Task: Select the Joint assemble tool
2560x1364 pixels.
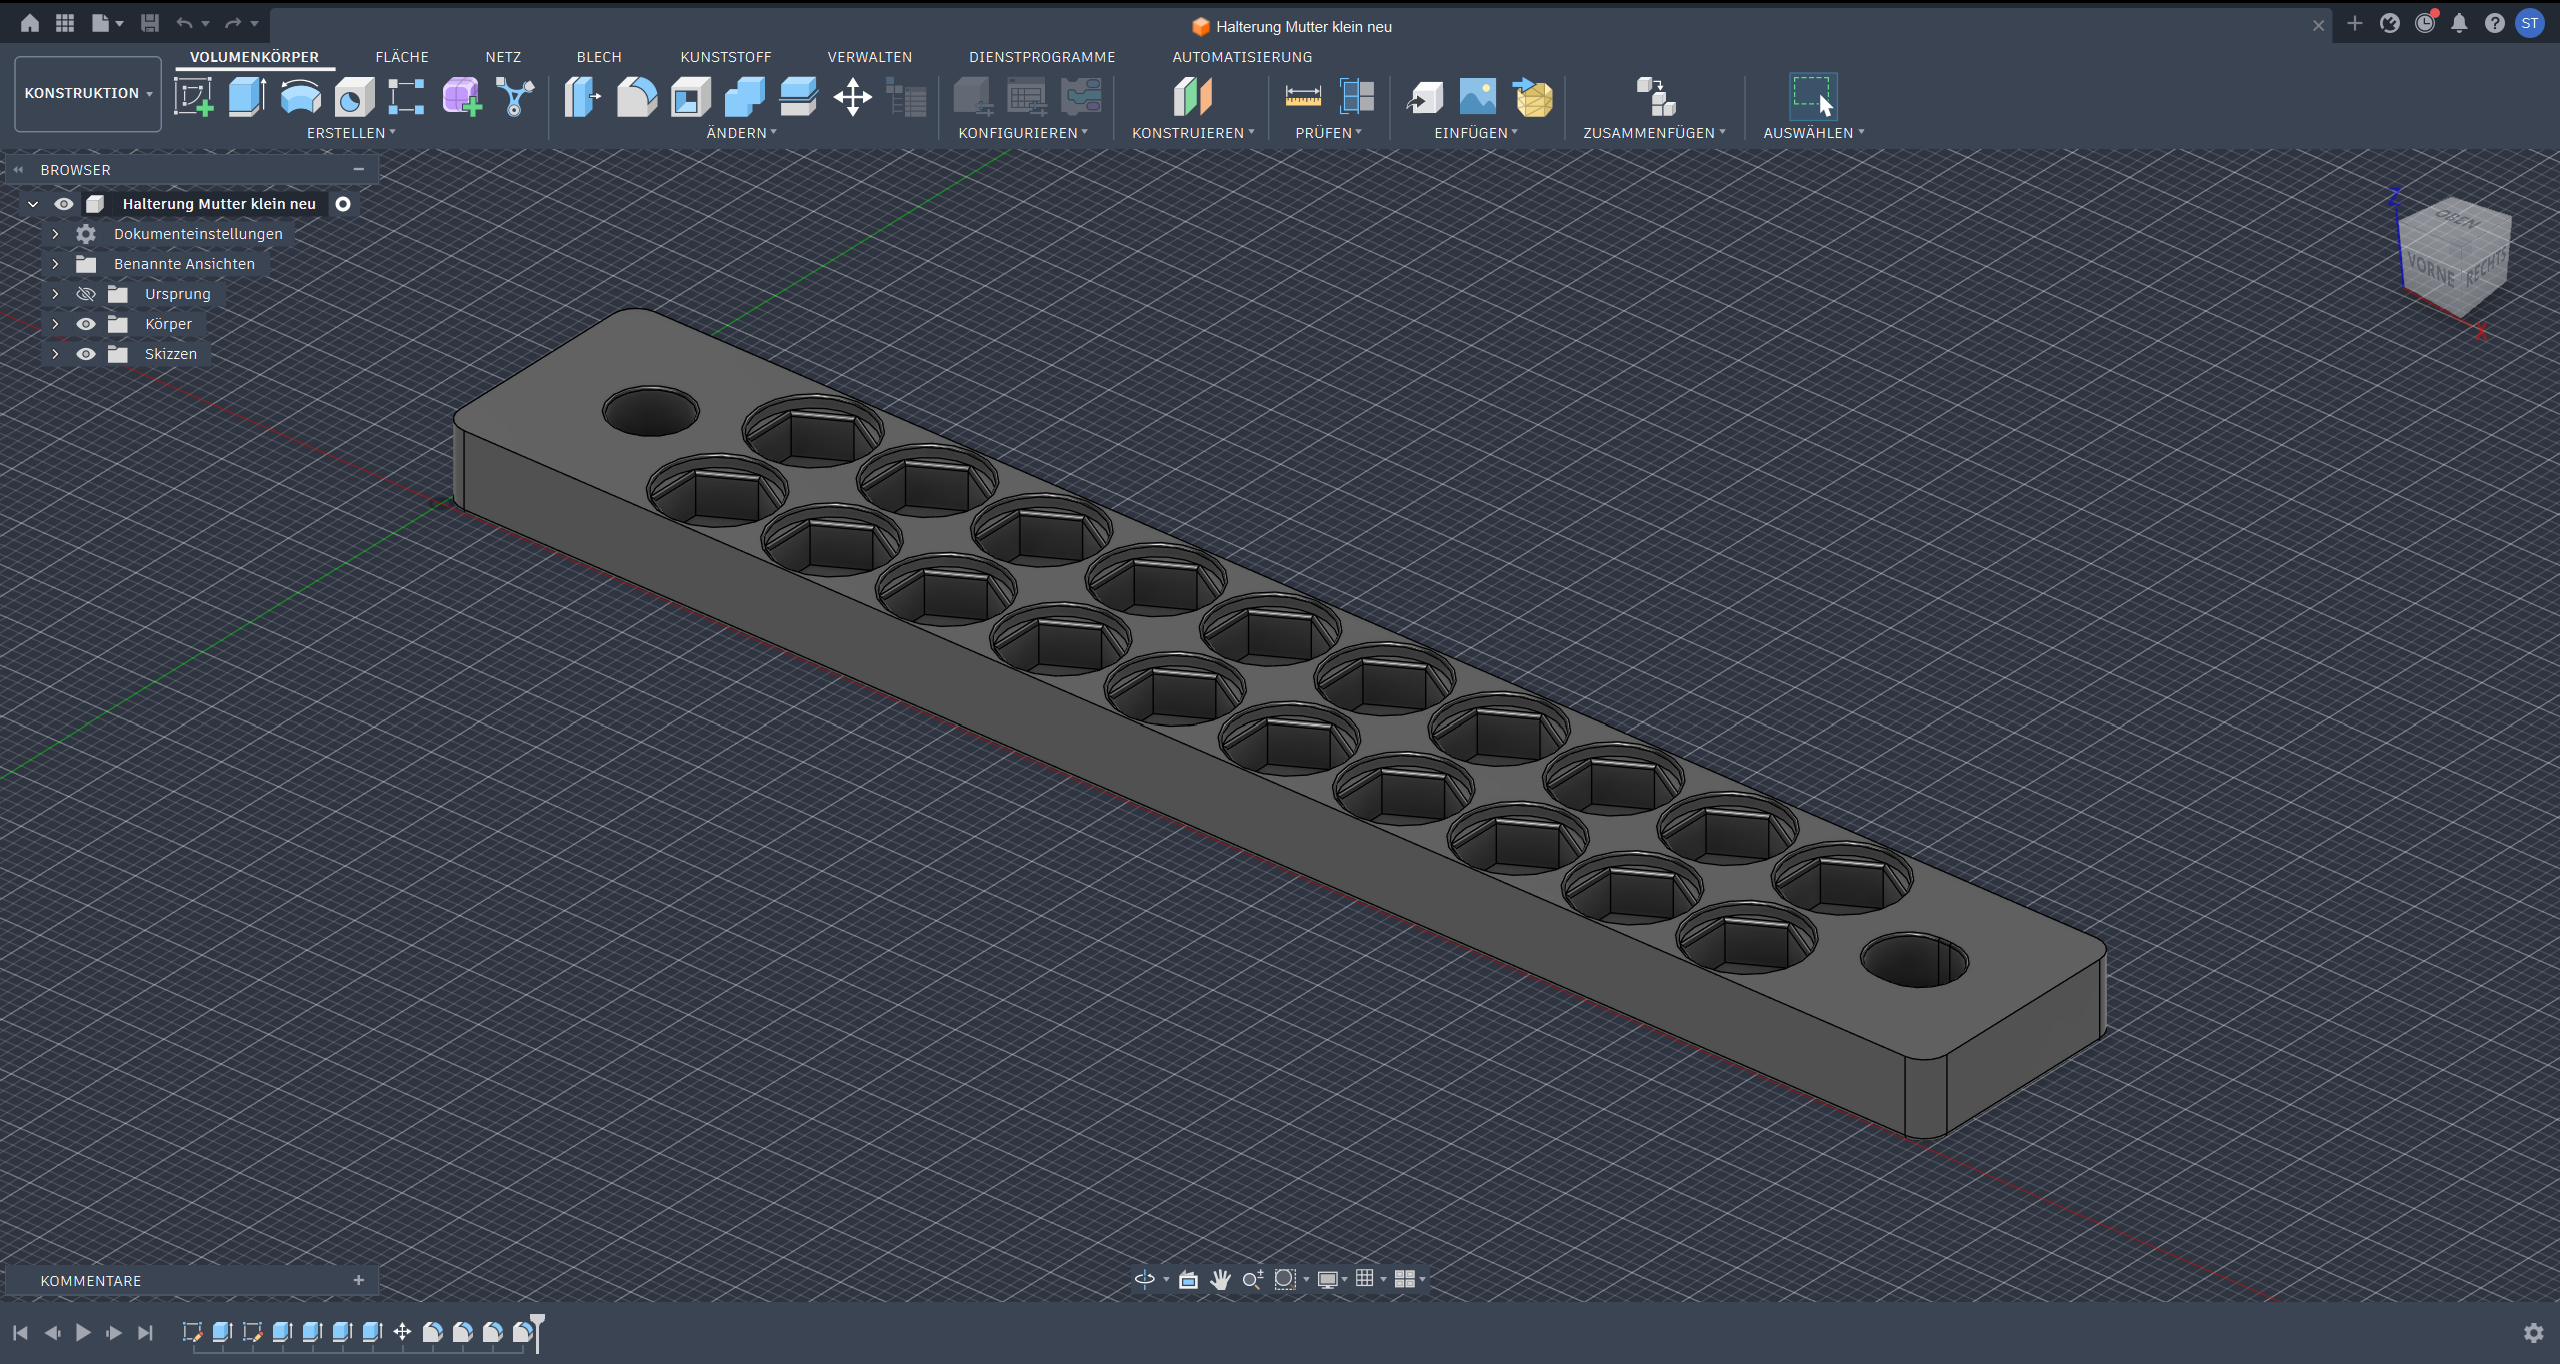Action: pos(1655,97)
